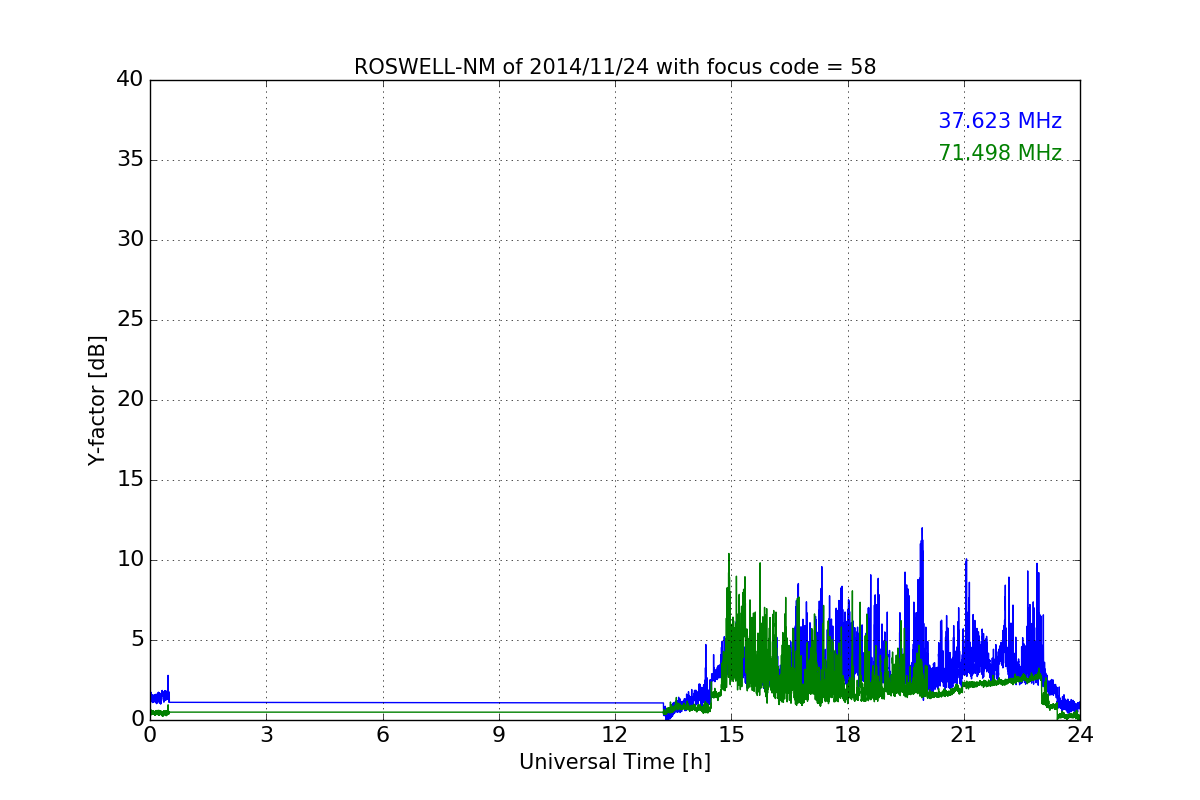This screenshot has width=1200, height=800.
Task: Click the y-axis tick label 35
Action: point(130,160)
